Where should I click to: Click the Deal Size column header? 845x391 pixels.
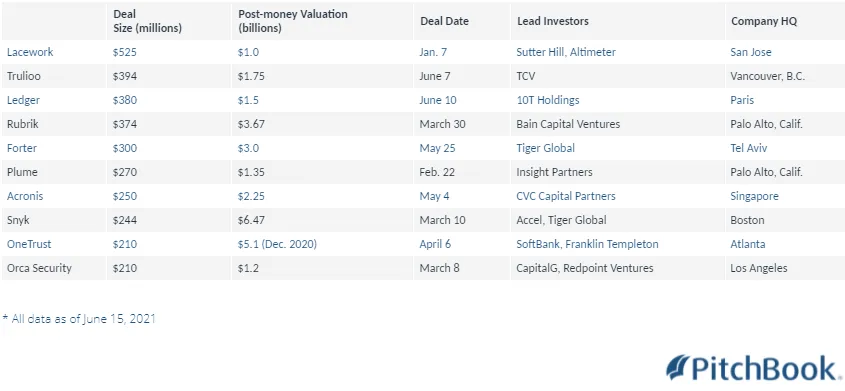[x=147, y=22]
